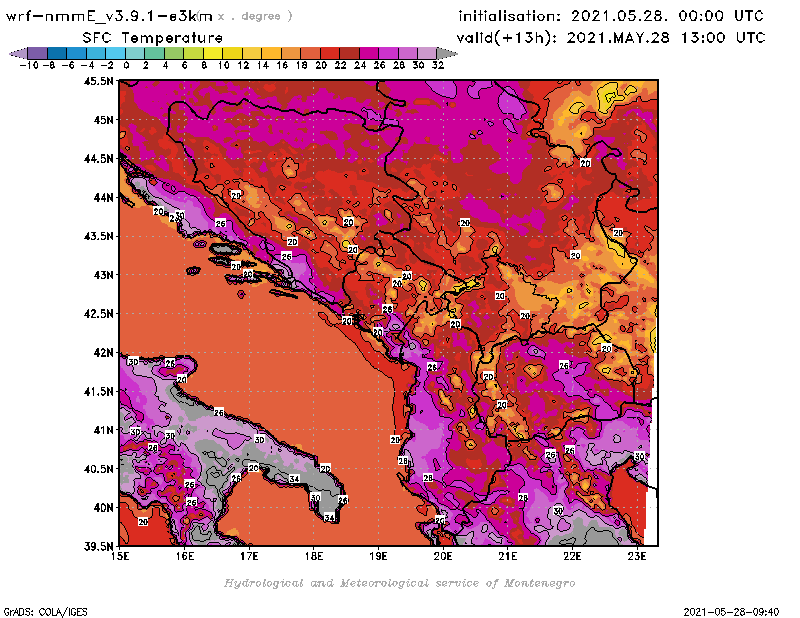Click the 41N latitude label

(x=104, y=430)
